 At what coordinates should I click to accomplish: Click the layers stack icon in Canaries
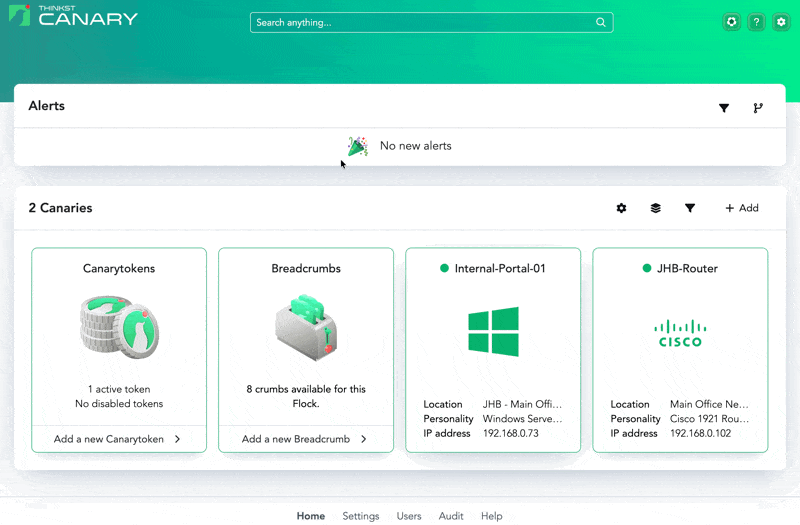click(x=656, y=208)
